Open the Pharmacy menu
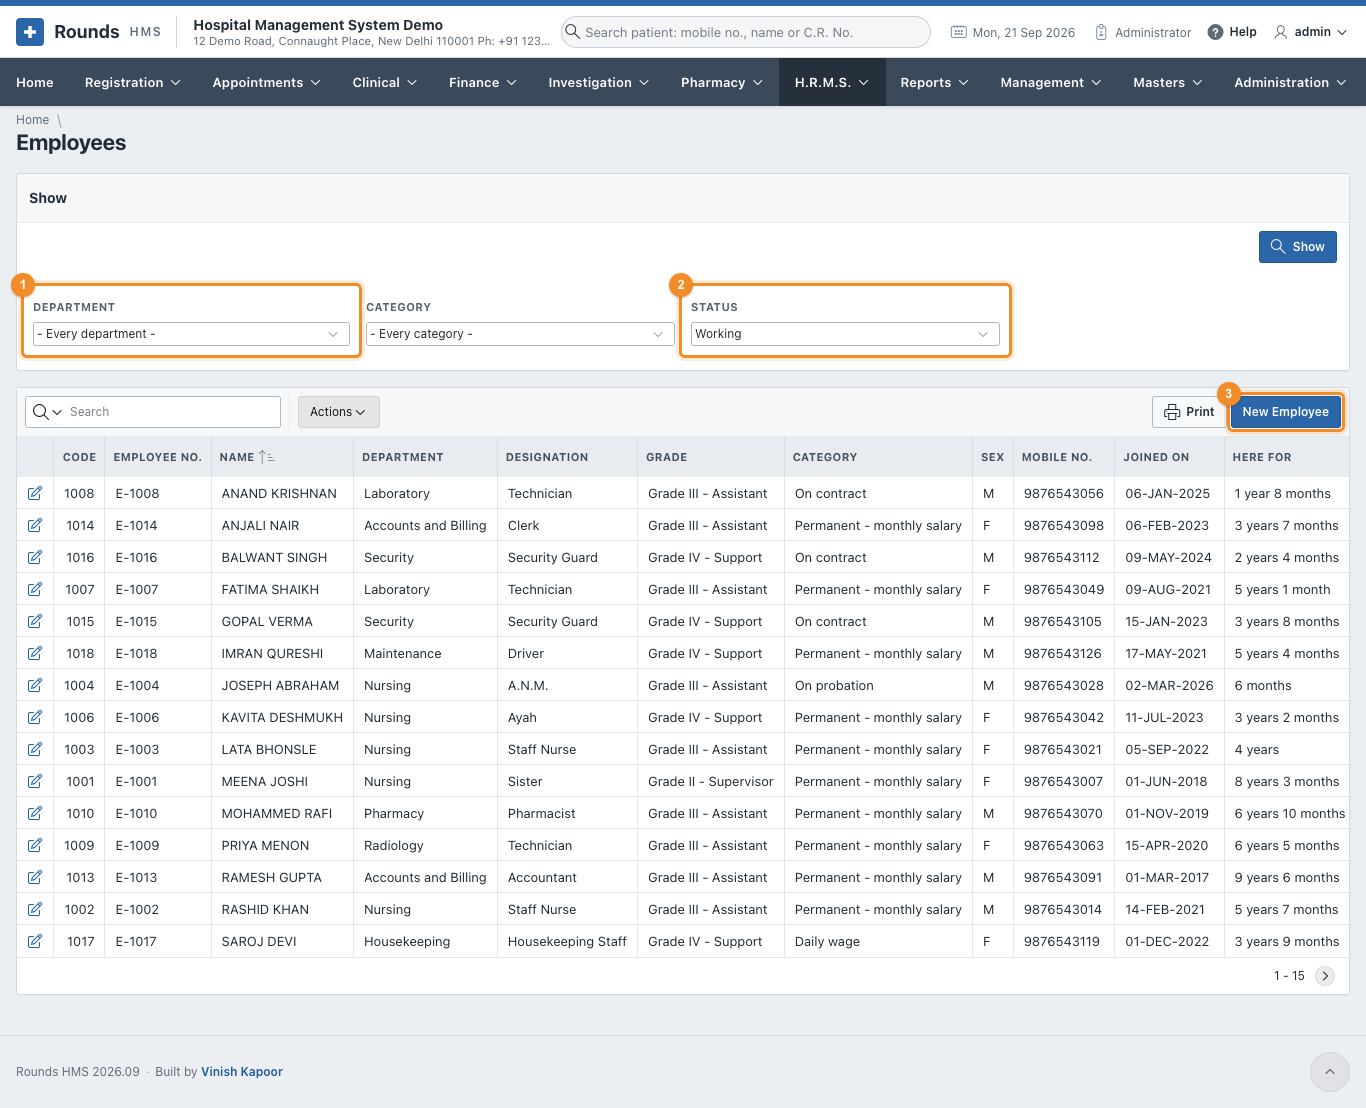 click(722, 82)
